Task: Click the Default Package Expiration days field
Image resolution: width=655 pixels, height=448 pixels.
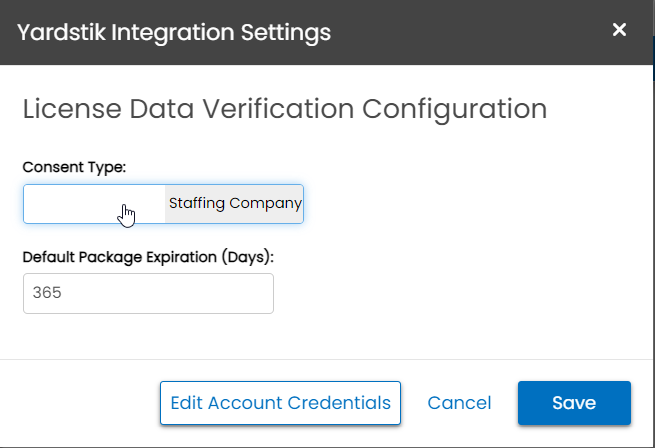Action: [148, 293]
